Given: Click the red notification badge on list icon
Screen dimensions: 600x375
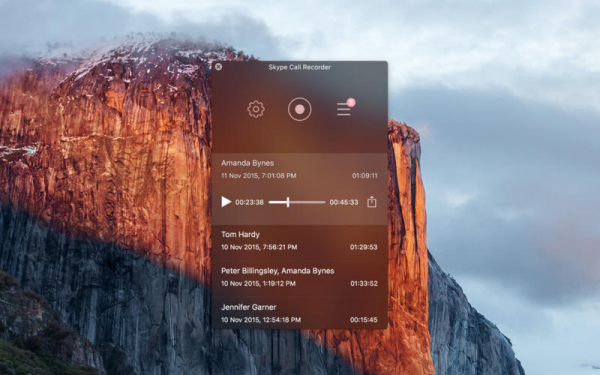Looking at the screenshot, I should (351, 102).
